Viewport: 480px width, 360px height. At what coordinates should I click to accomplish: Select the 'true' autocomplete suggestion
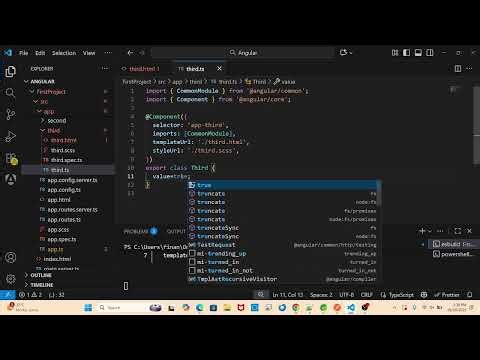tap(283, 185)
